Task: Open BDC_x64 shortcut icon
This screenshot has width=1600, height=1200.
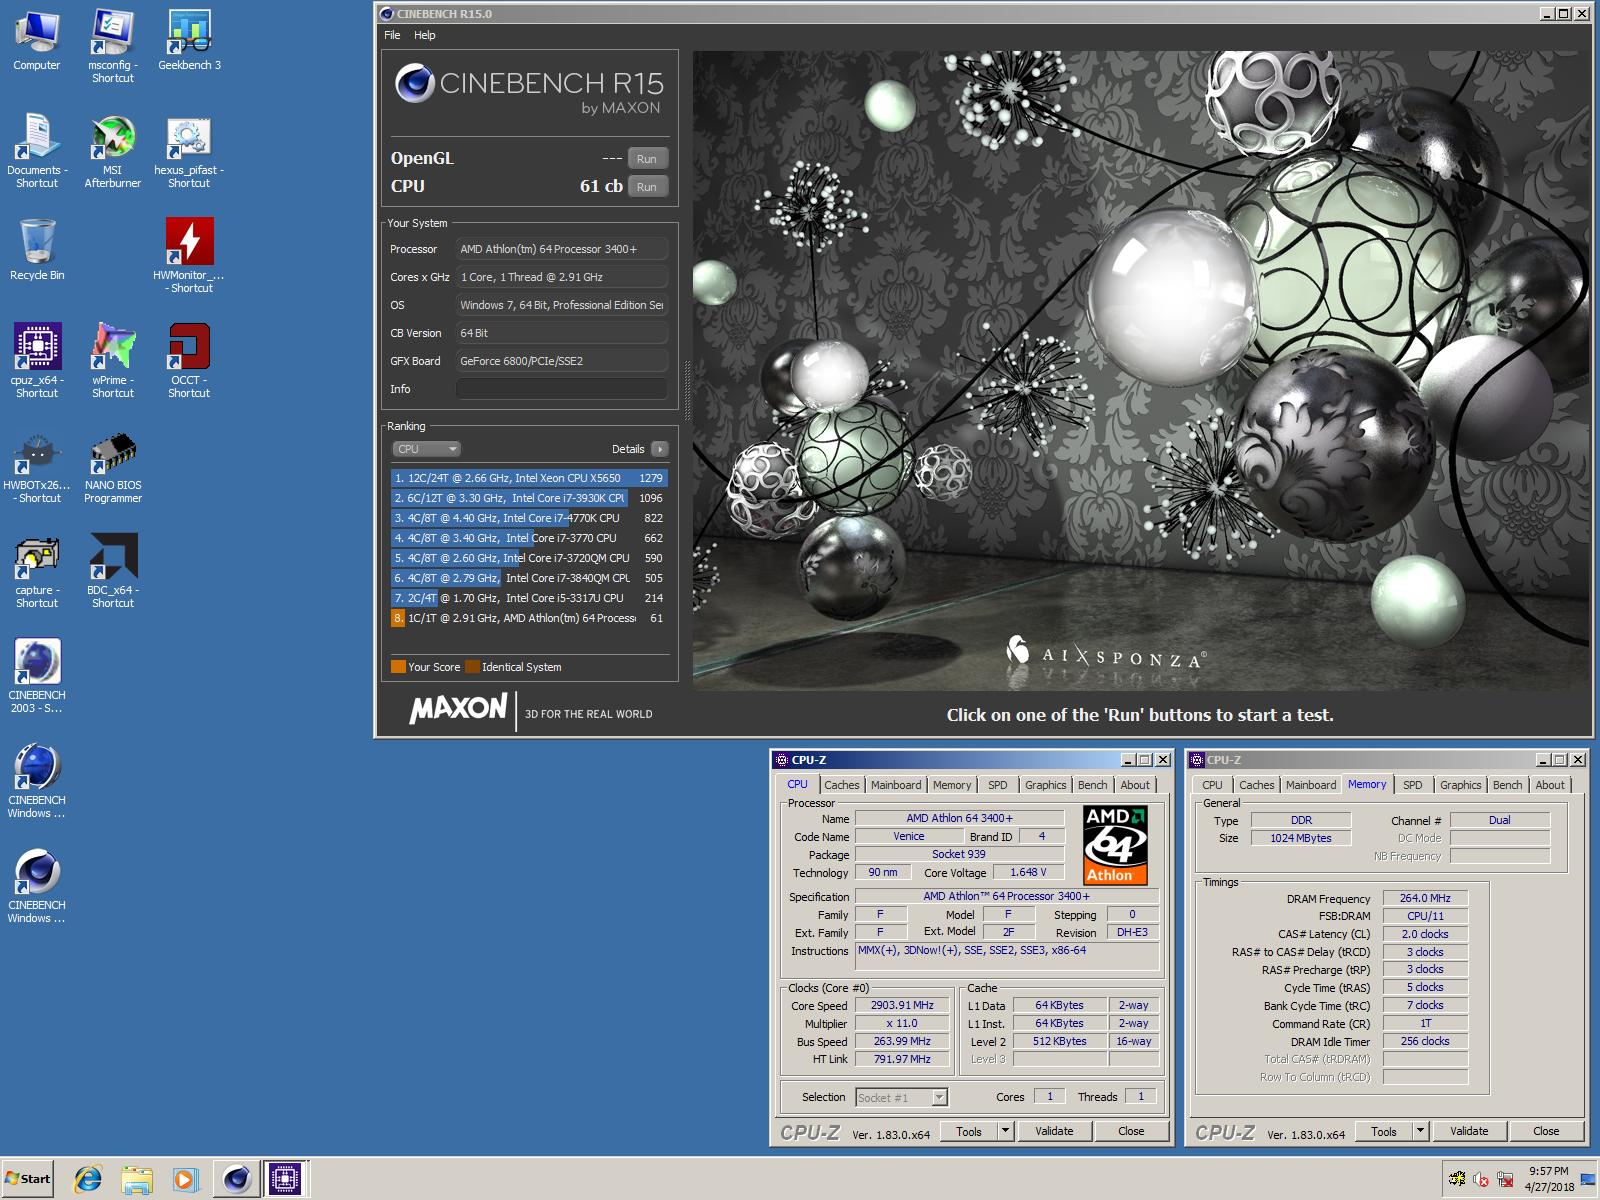Action: pos(113,571)
